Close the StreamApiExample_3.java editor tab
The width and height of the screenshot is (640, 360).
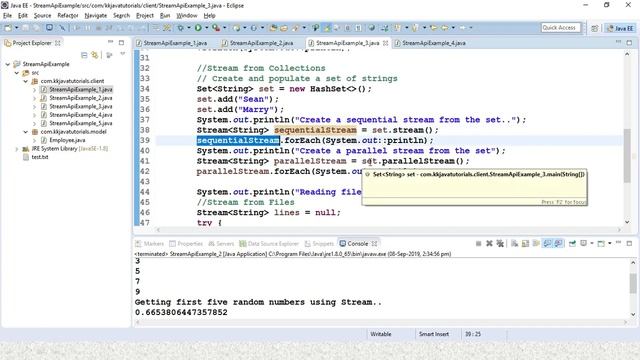point(385,43)
